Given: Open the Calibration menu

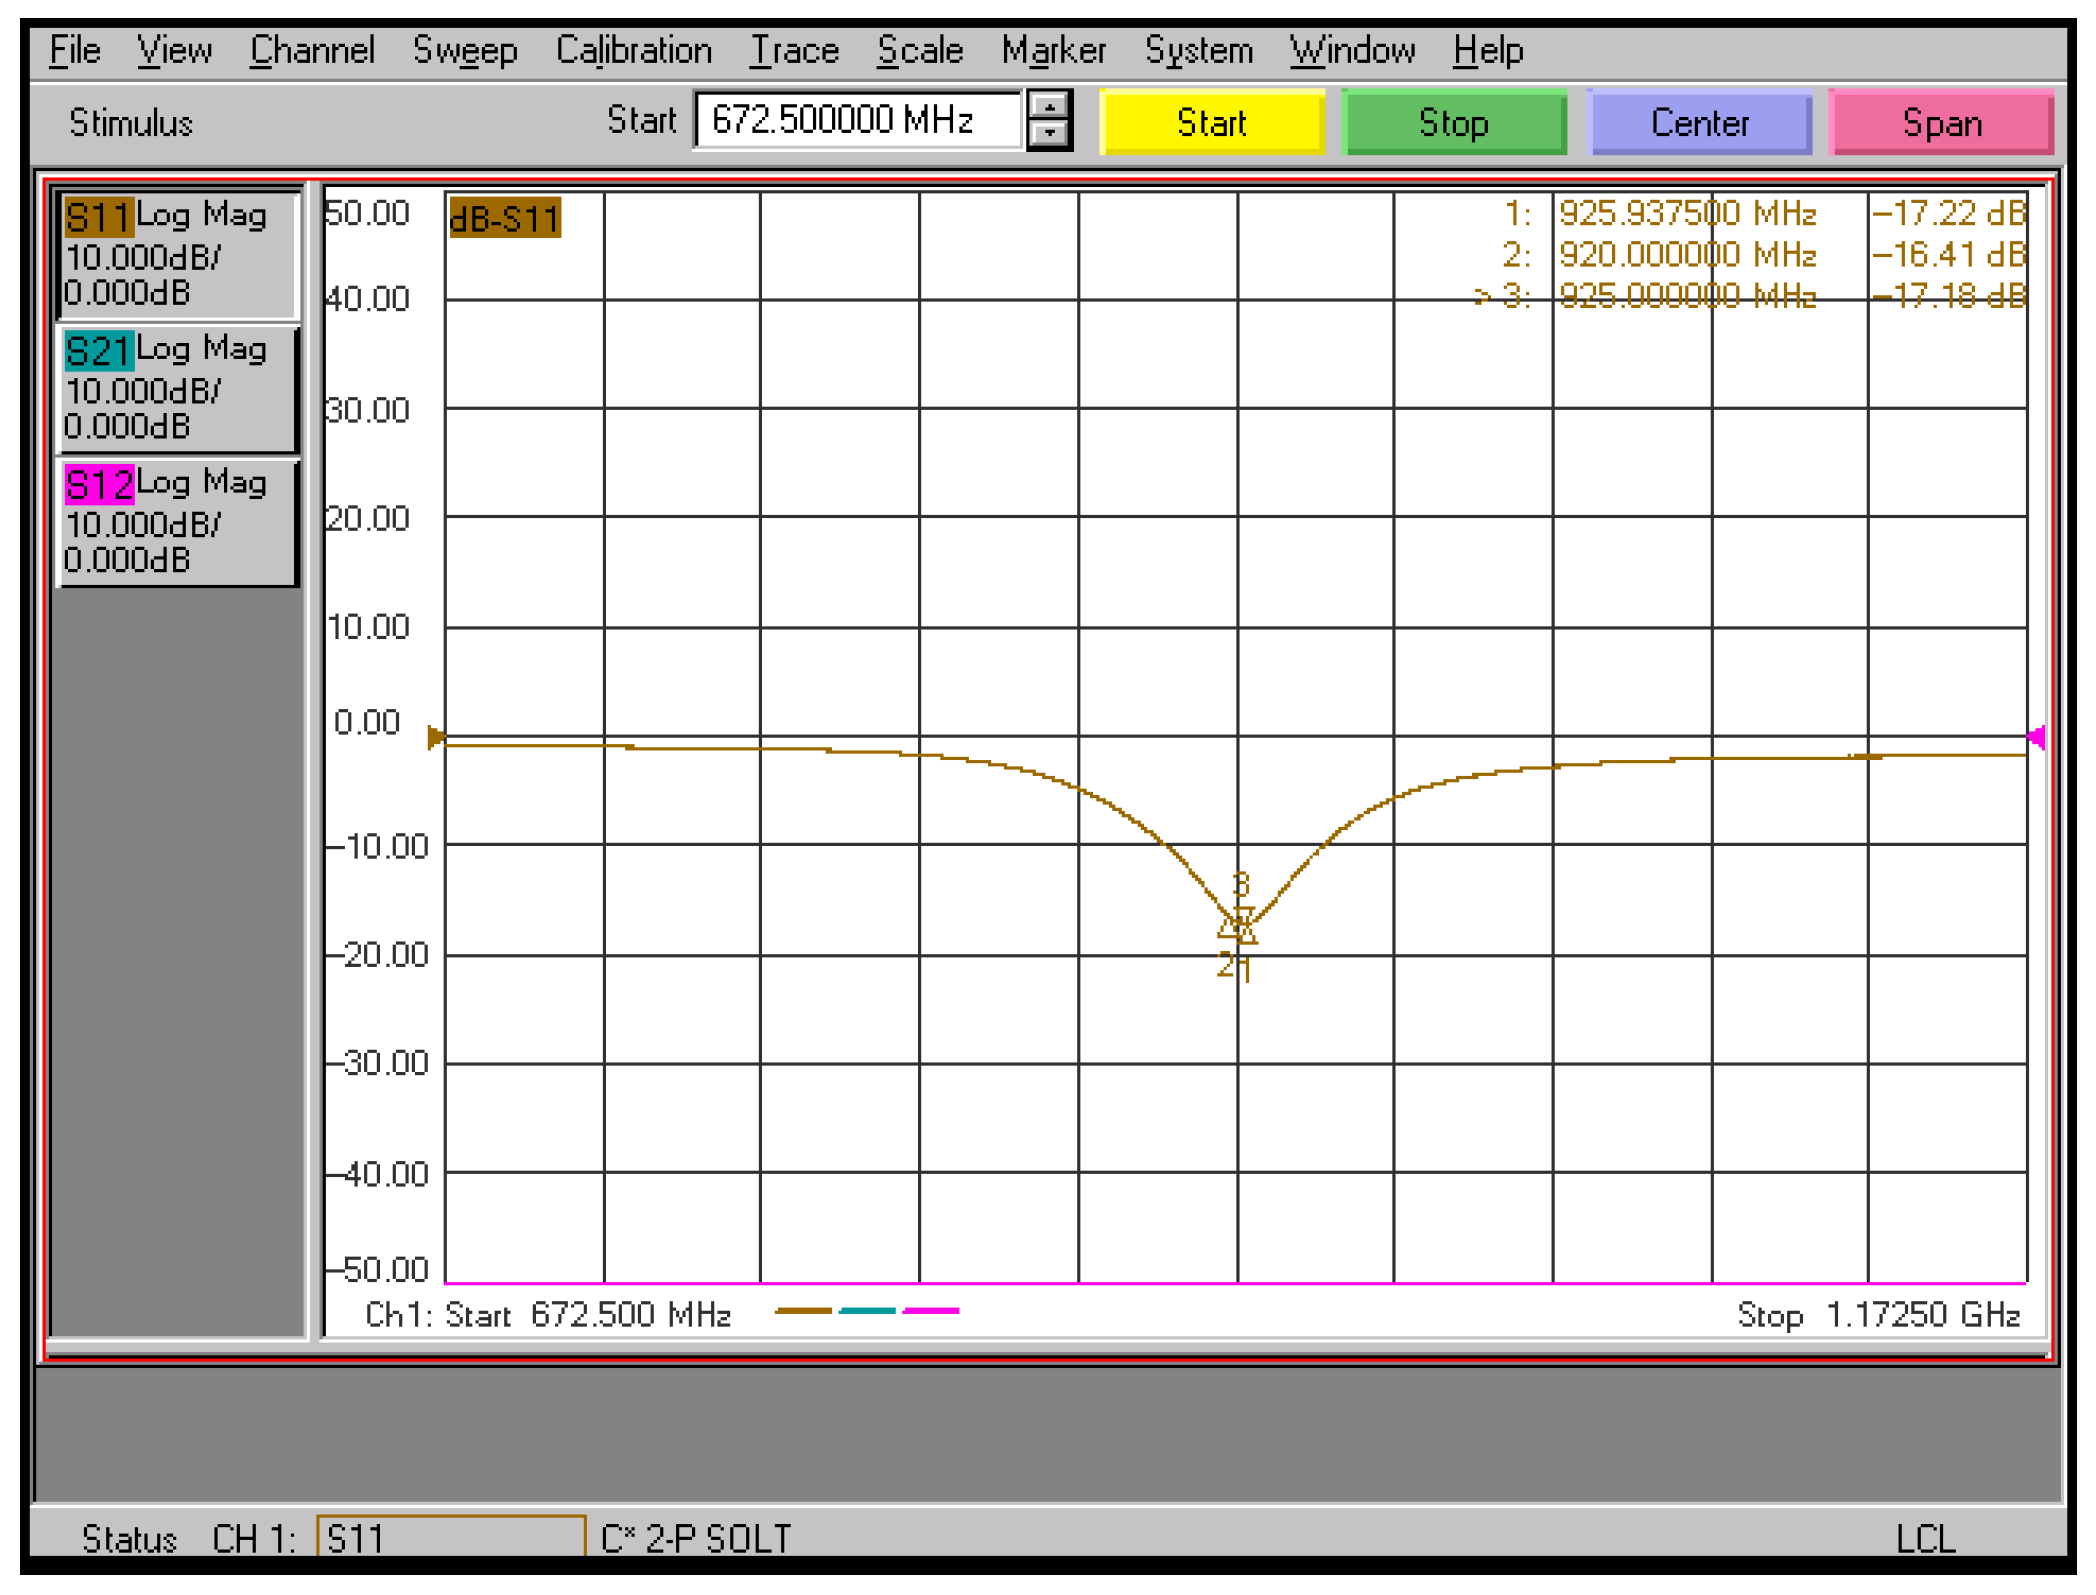Looking at the screenshot, I should (634, 48).
